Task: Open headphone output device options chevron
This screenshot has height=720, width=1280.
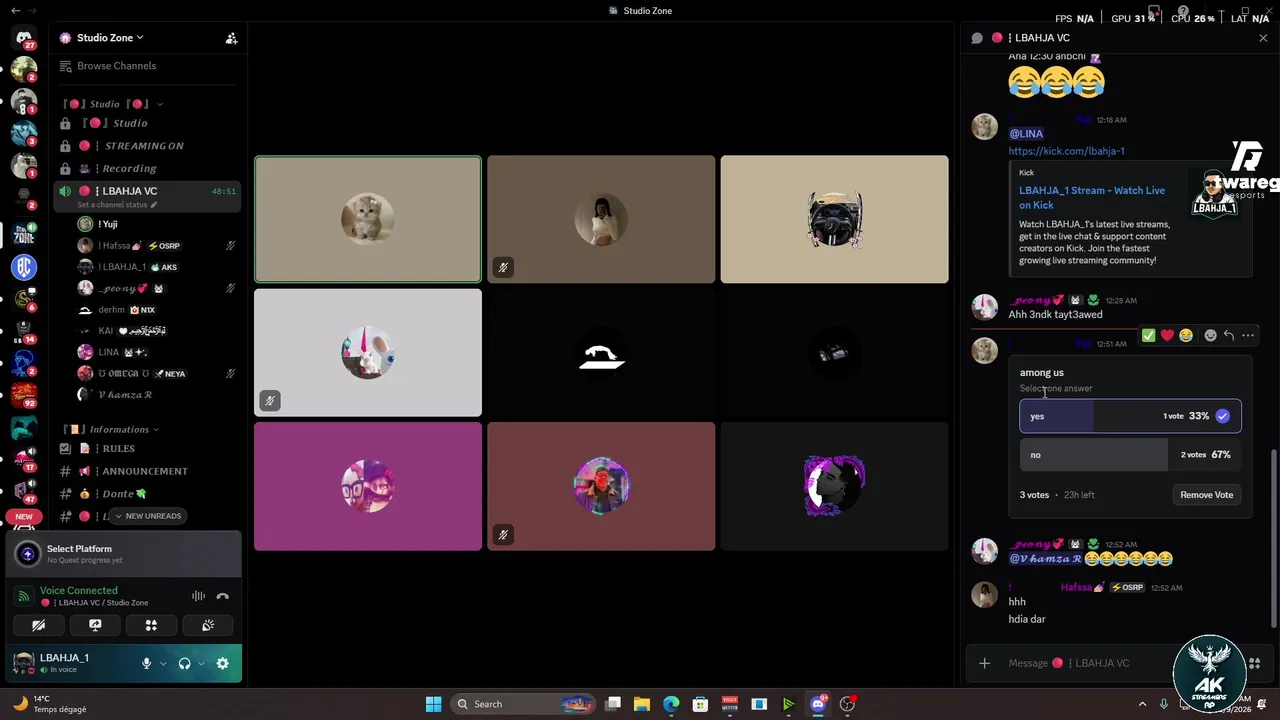Action: pyautogui.click(x=201, y=663)
